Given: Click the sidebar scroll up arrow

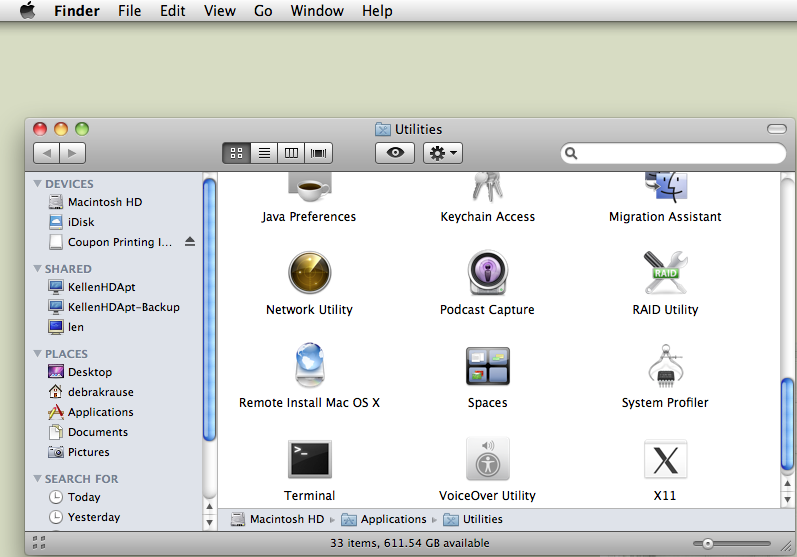Looking at the screenshot, I should point(209,507).
